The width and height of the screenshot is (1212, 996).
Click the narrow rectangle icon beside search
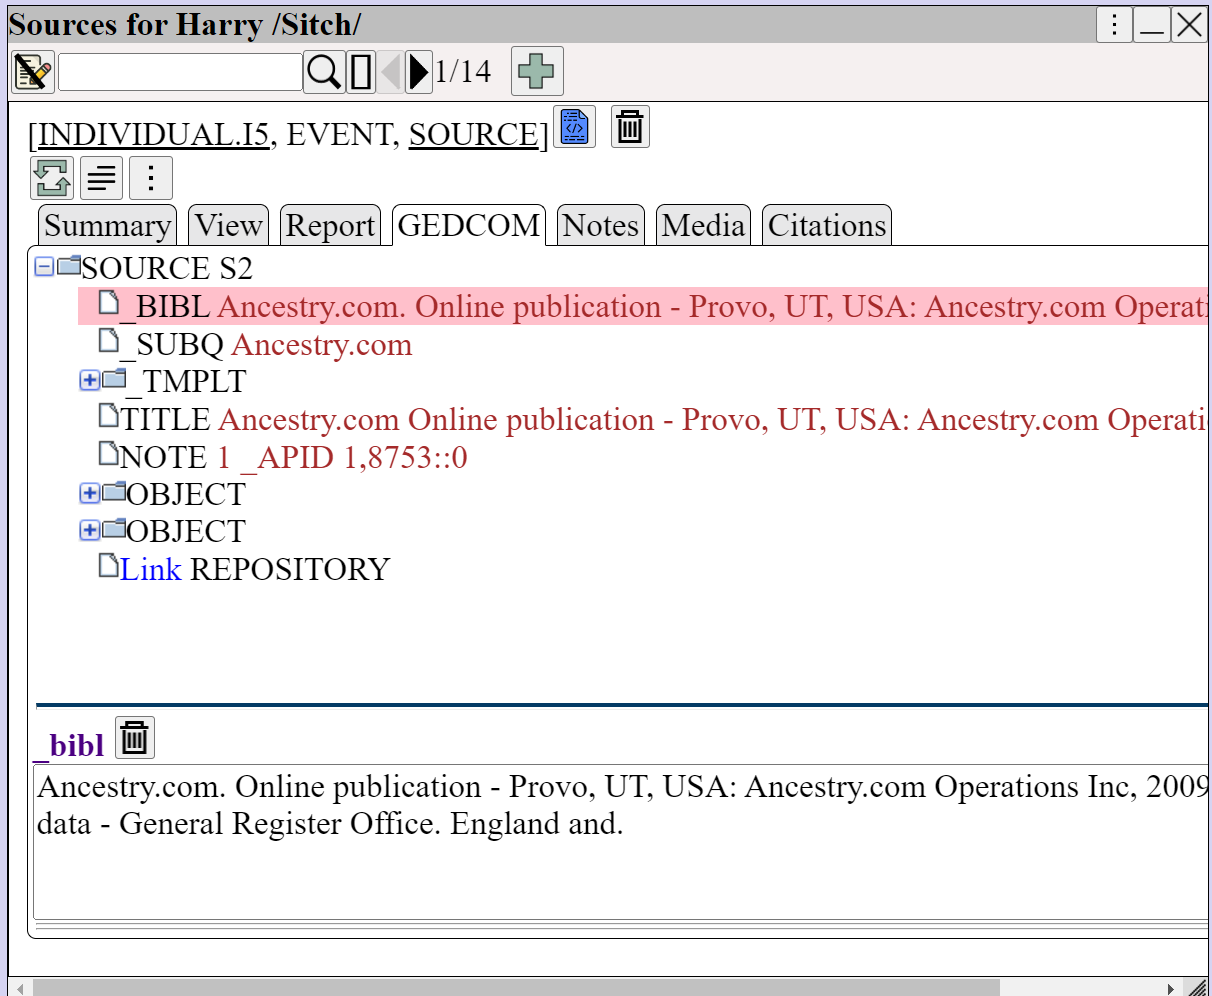361,72
